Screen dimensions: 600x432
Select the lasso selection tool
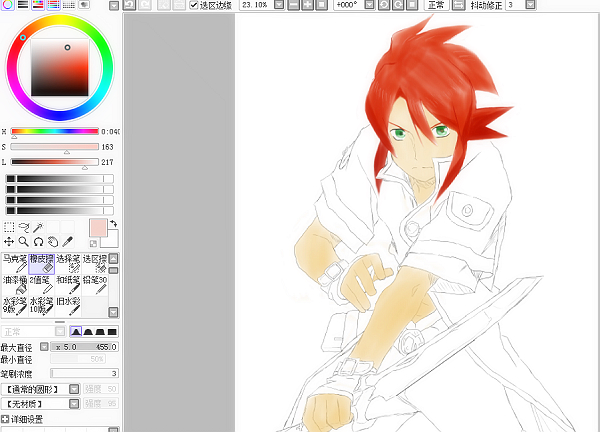[x=24, y=227]
